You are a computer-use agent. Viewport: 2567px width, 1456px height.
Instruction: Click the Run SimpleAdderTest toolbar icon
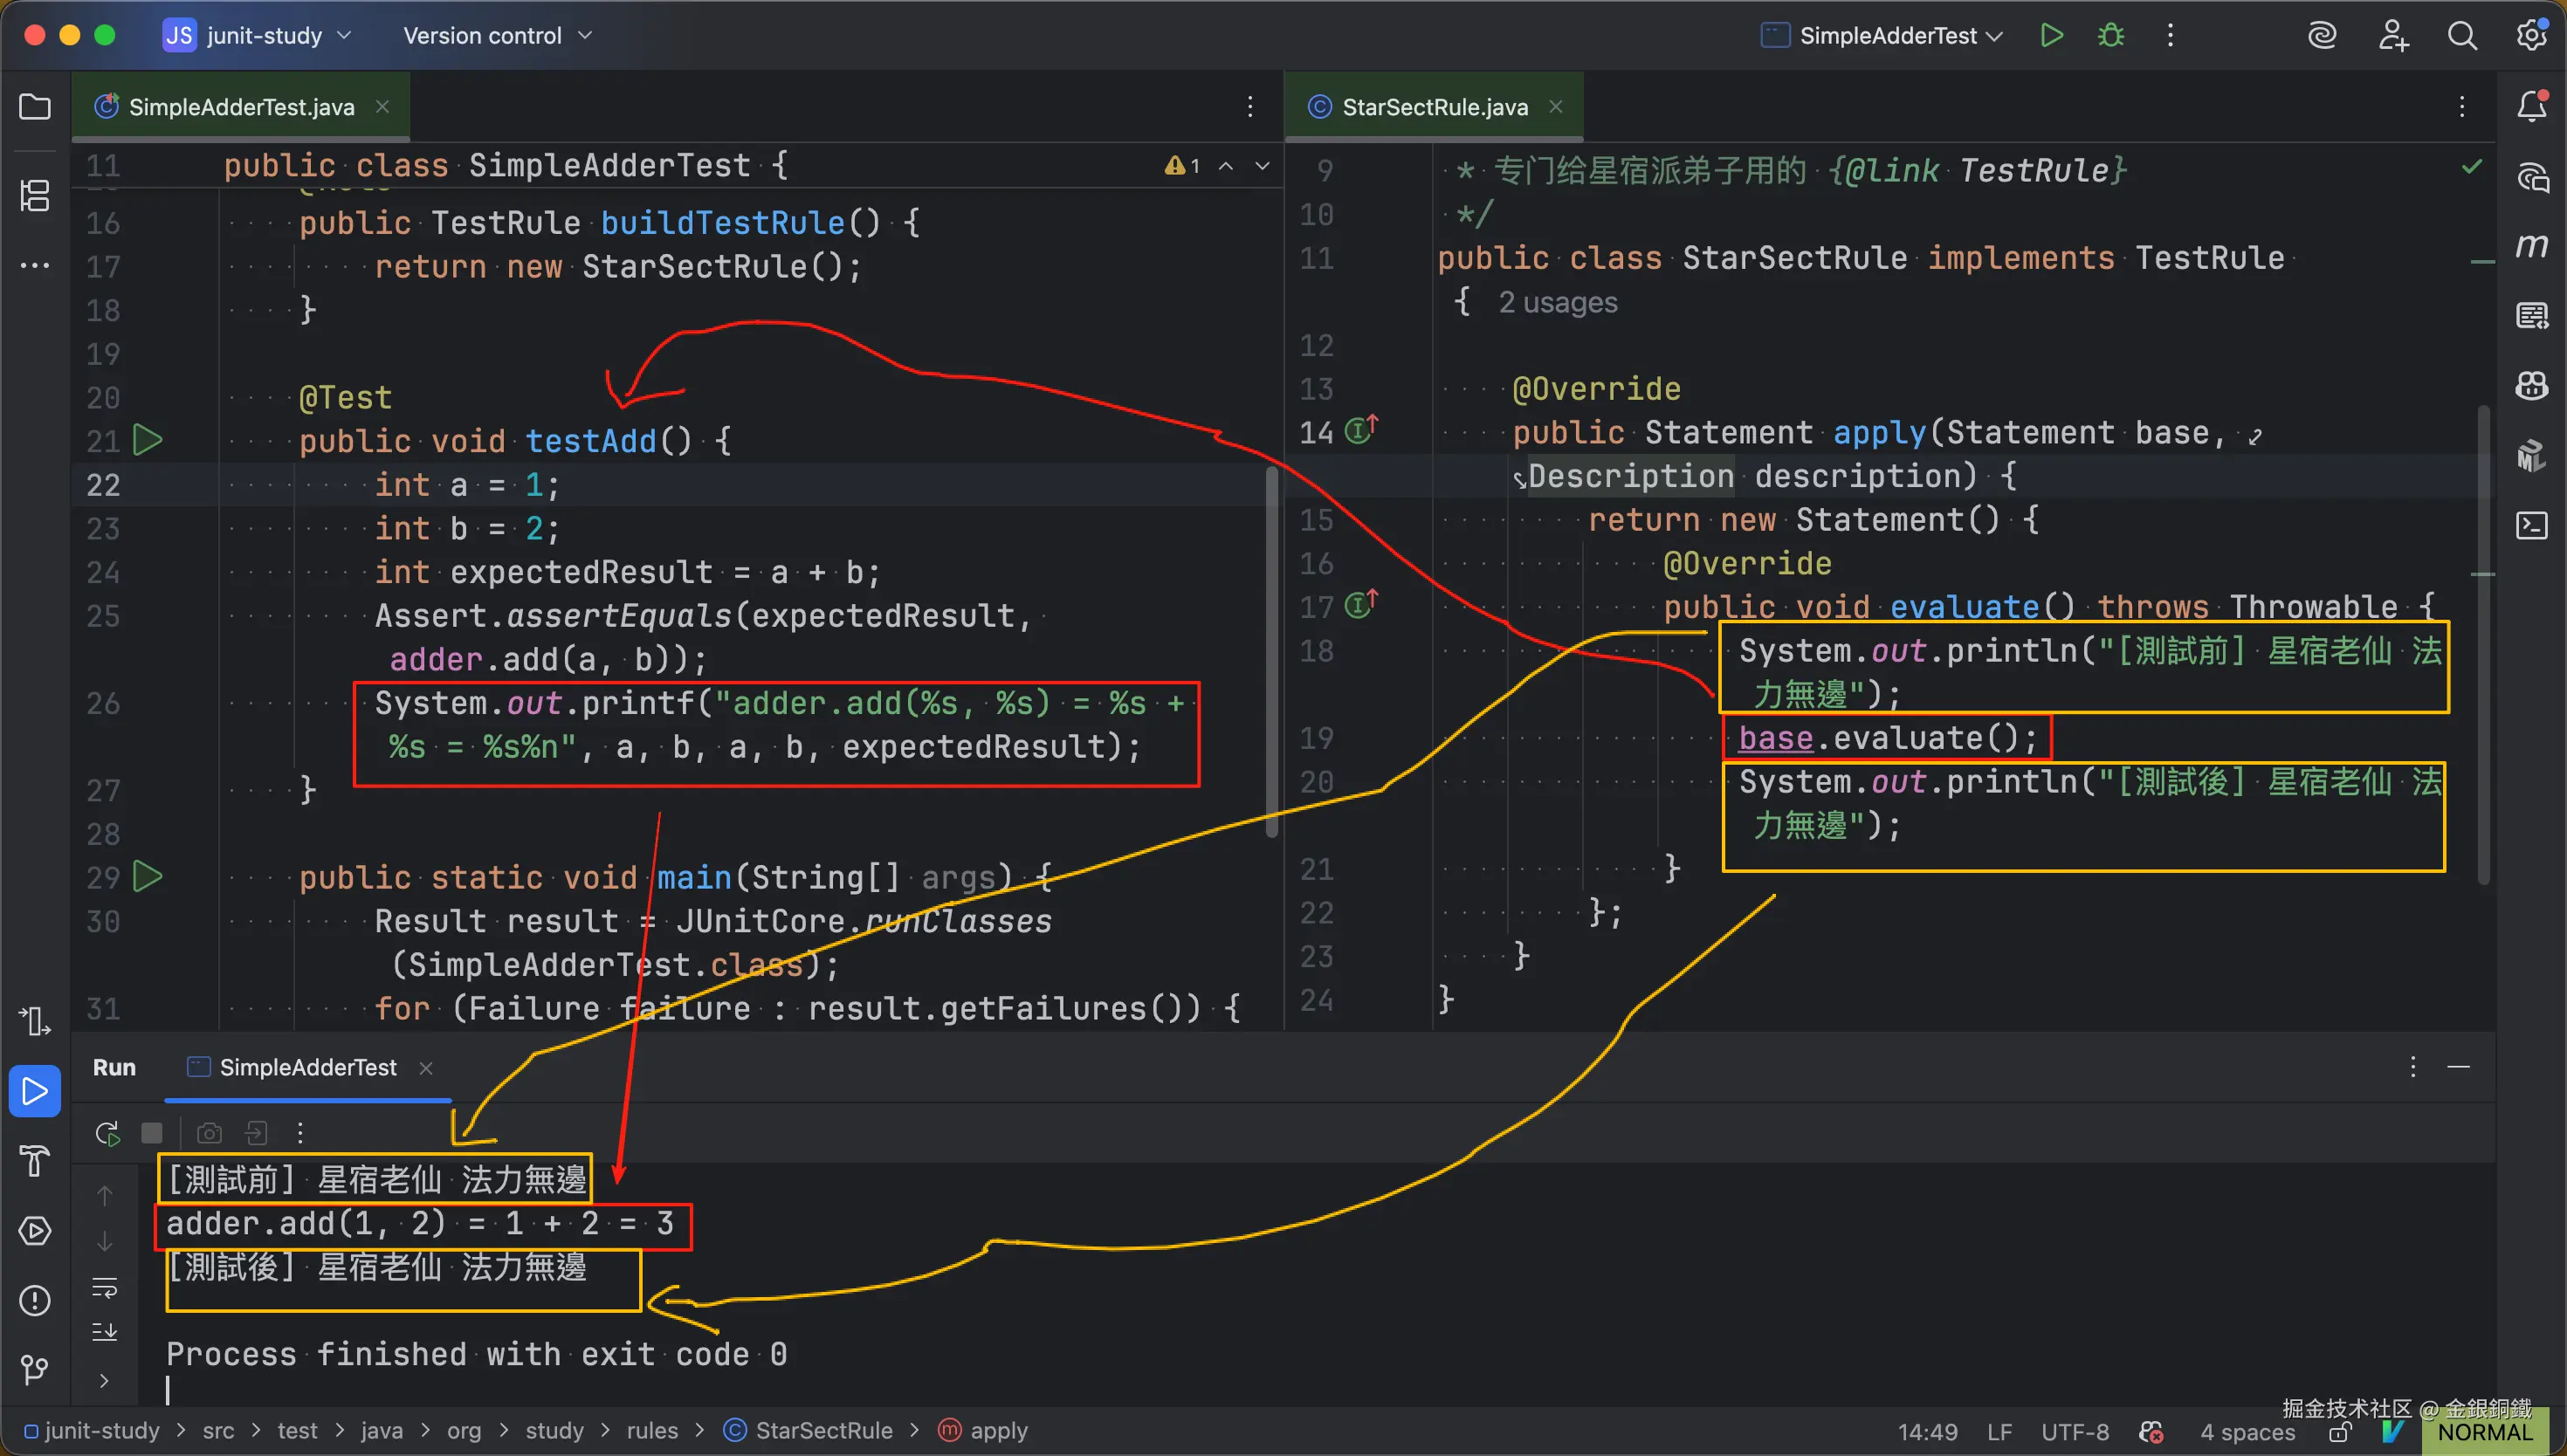click(x=2051, y=36)
